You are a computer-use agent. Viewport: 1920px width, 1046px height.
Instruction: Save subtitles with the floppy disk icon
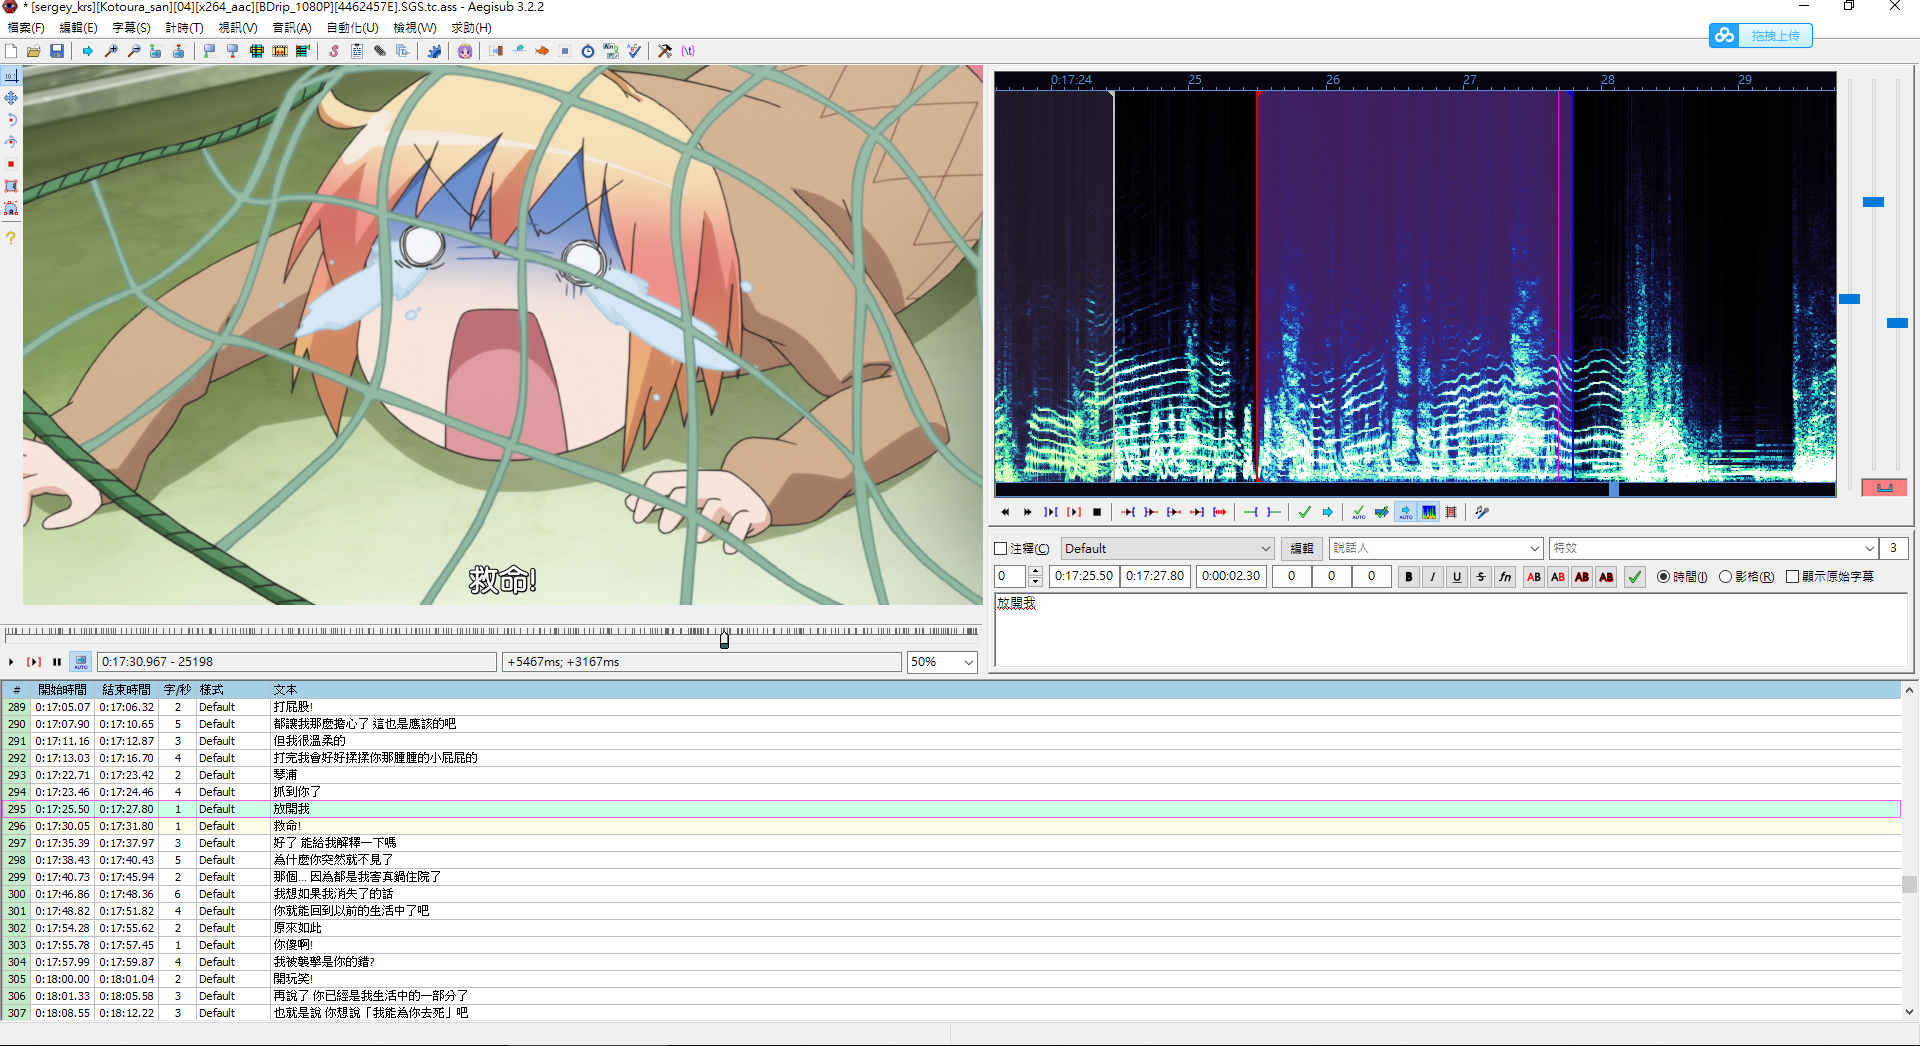(57, 51)
